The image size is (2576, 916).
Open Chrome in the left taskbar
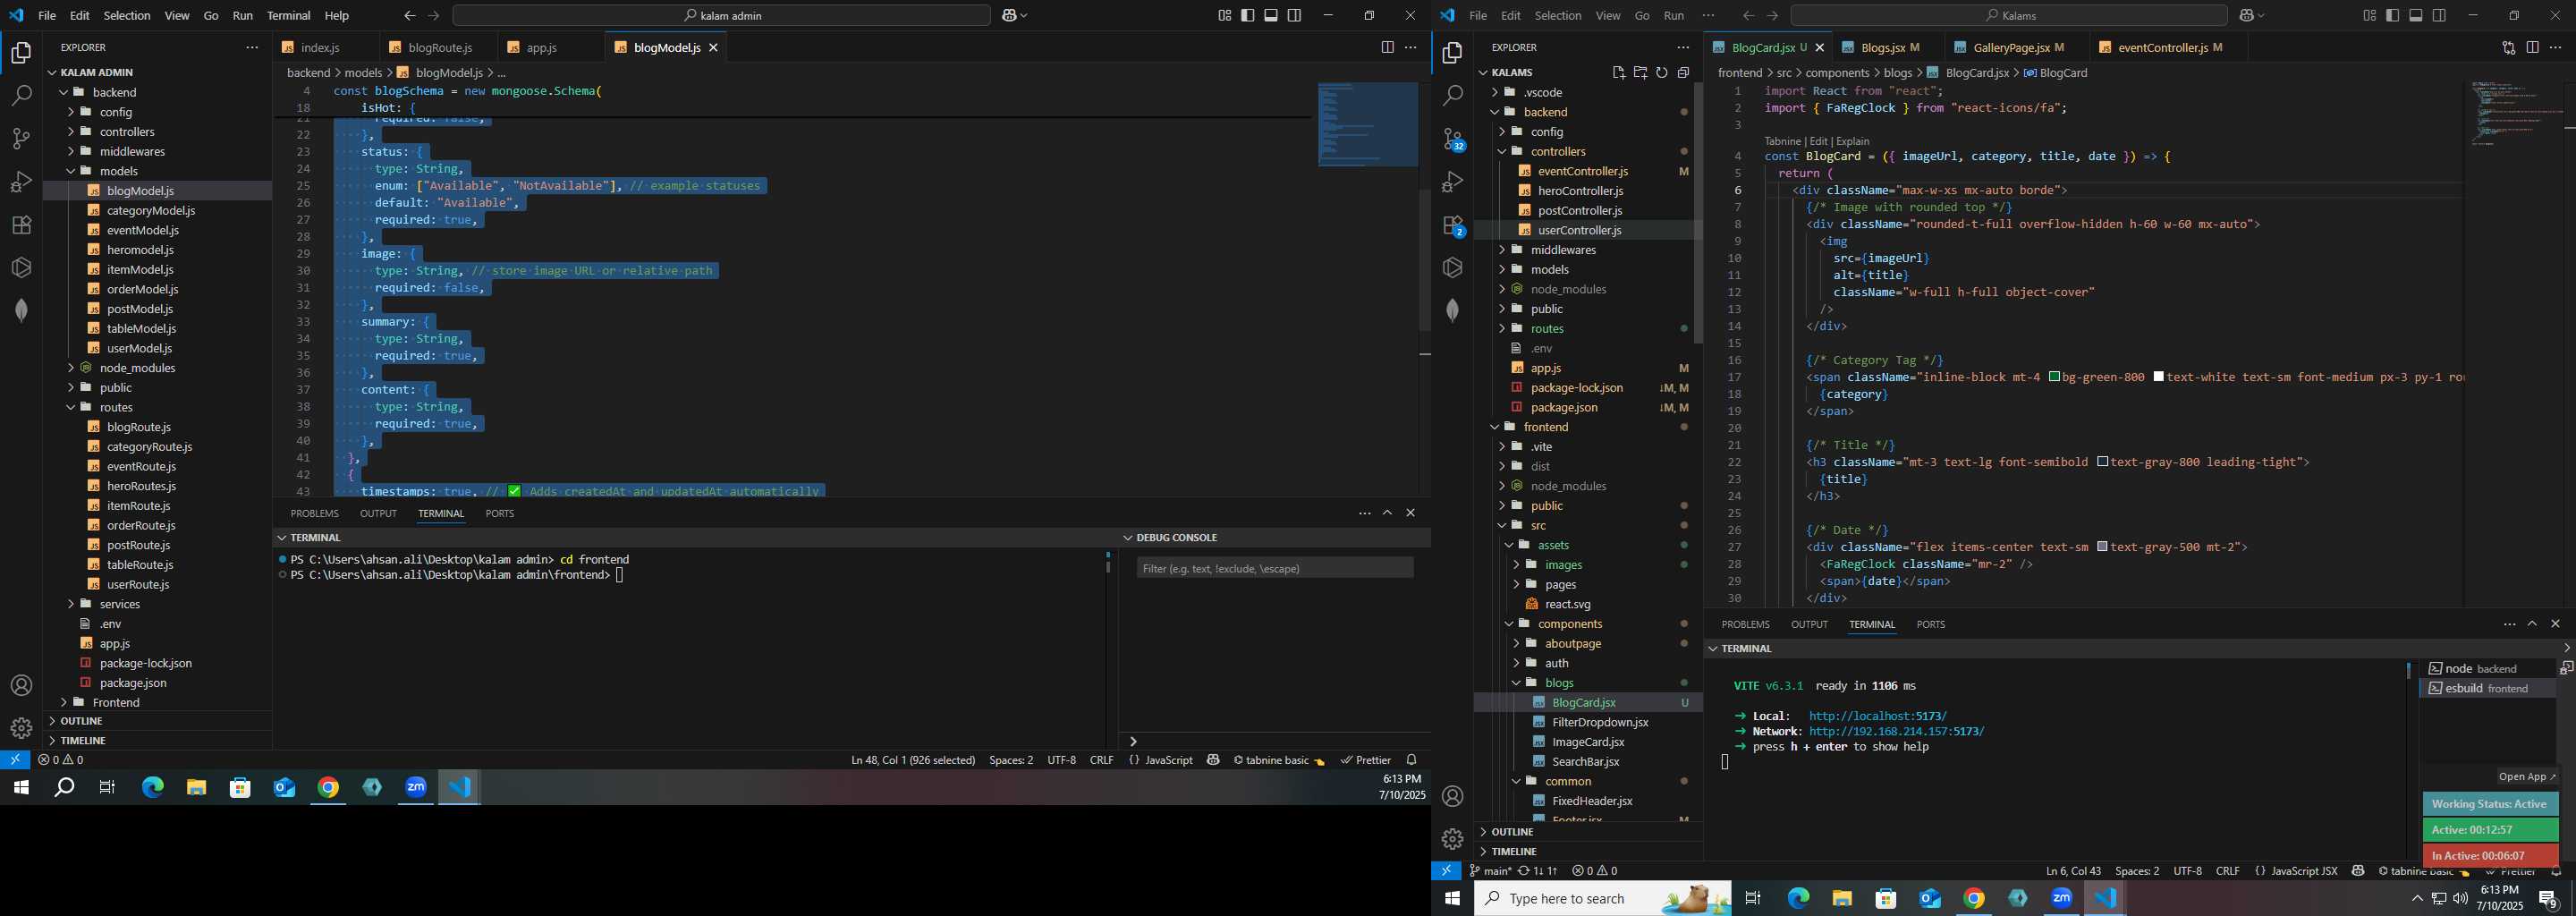pos(328,788)
